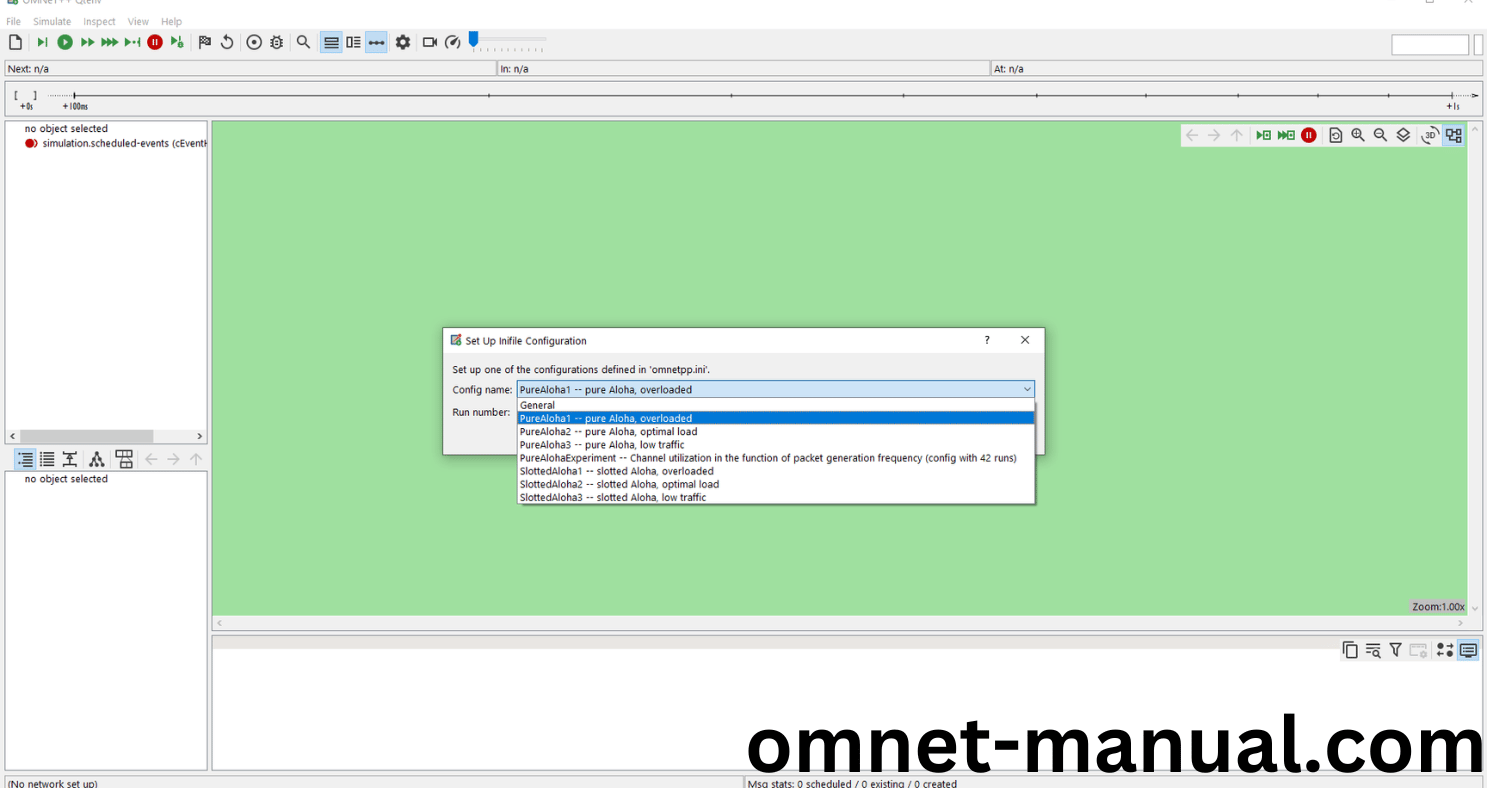Click the log panel filter funnel icon
This screenshot has width=1487, height=788.
click(1395, 650)
